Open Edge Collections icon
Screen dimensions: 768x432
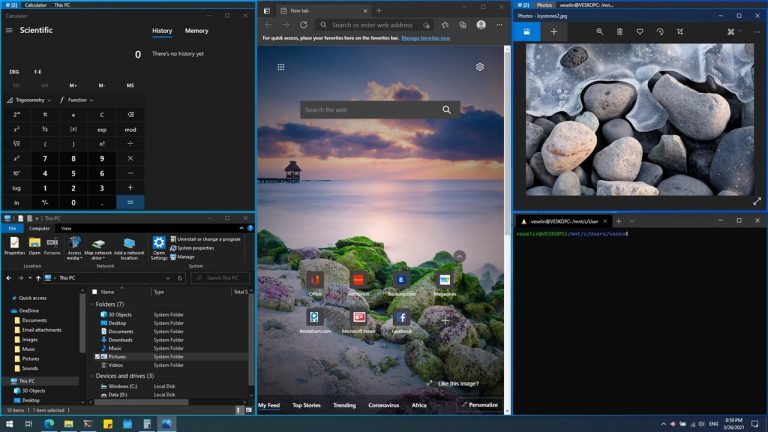[x=463, y=24]
